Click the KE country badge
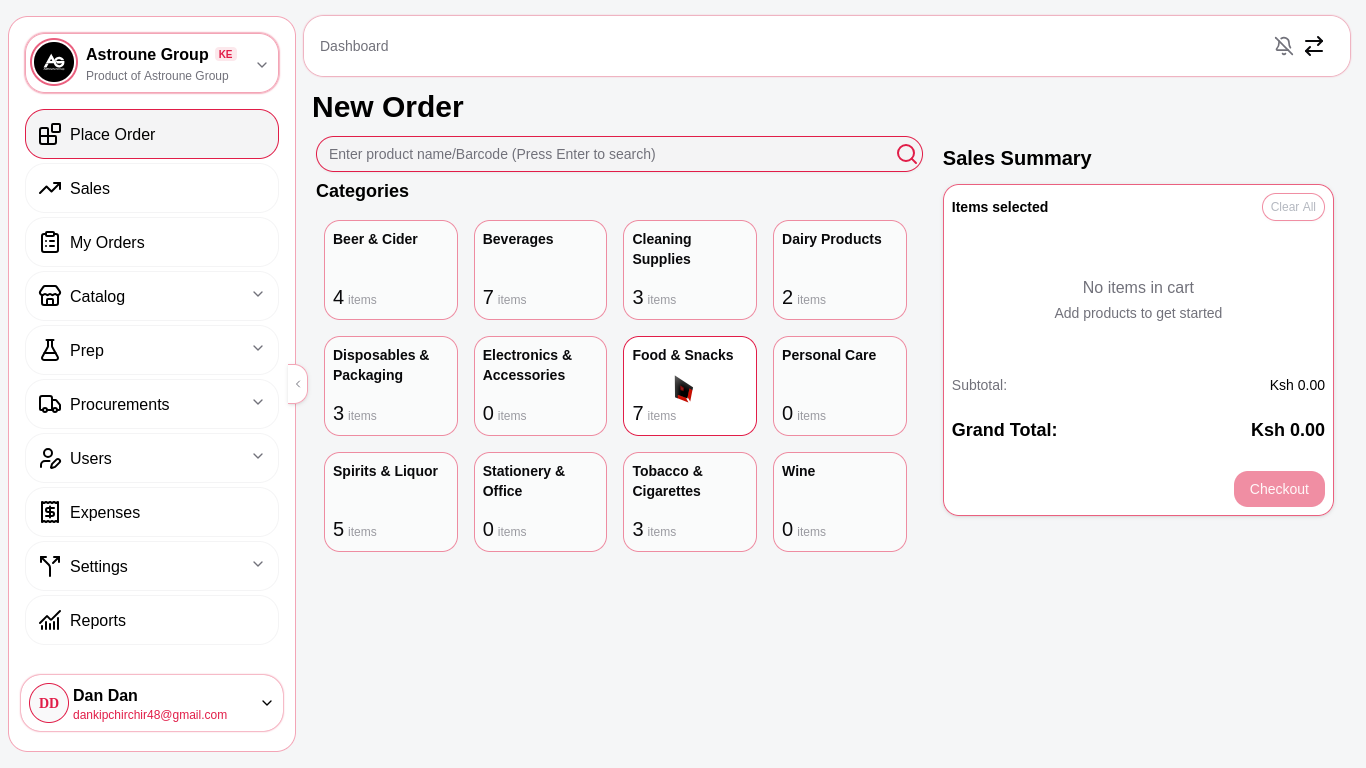The image size is (1366, 768). [x=226, y=54]
